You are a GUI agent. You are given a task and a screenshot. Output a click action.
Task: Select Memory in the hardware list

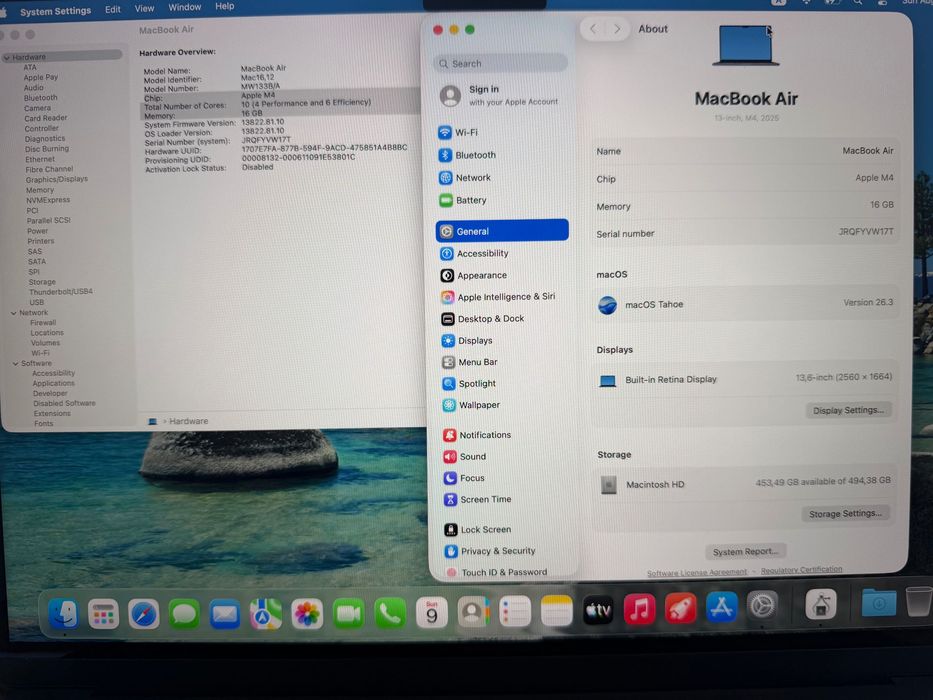pyautogui.click(x=40, y=190)
